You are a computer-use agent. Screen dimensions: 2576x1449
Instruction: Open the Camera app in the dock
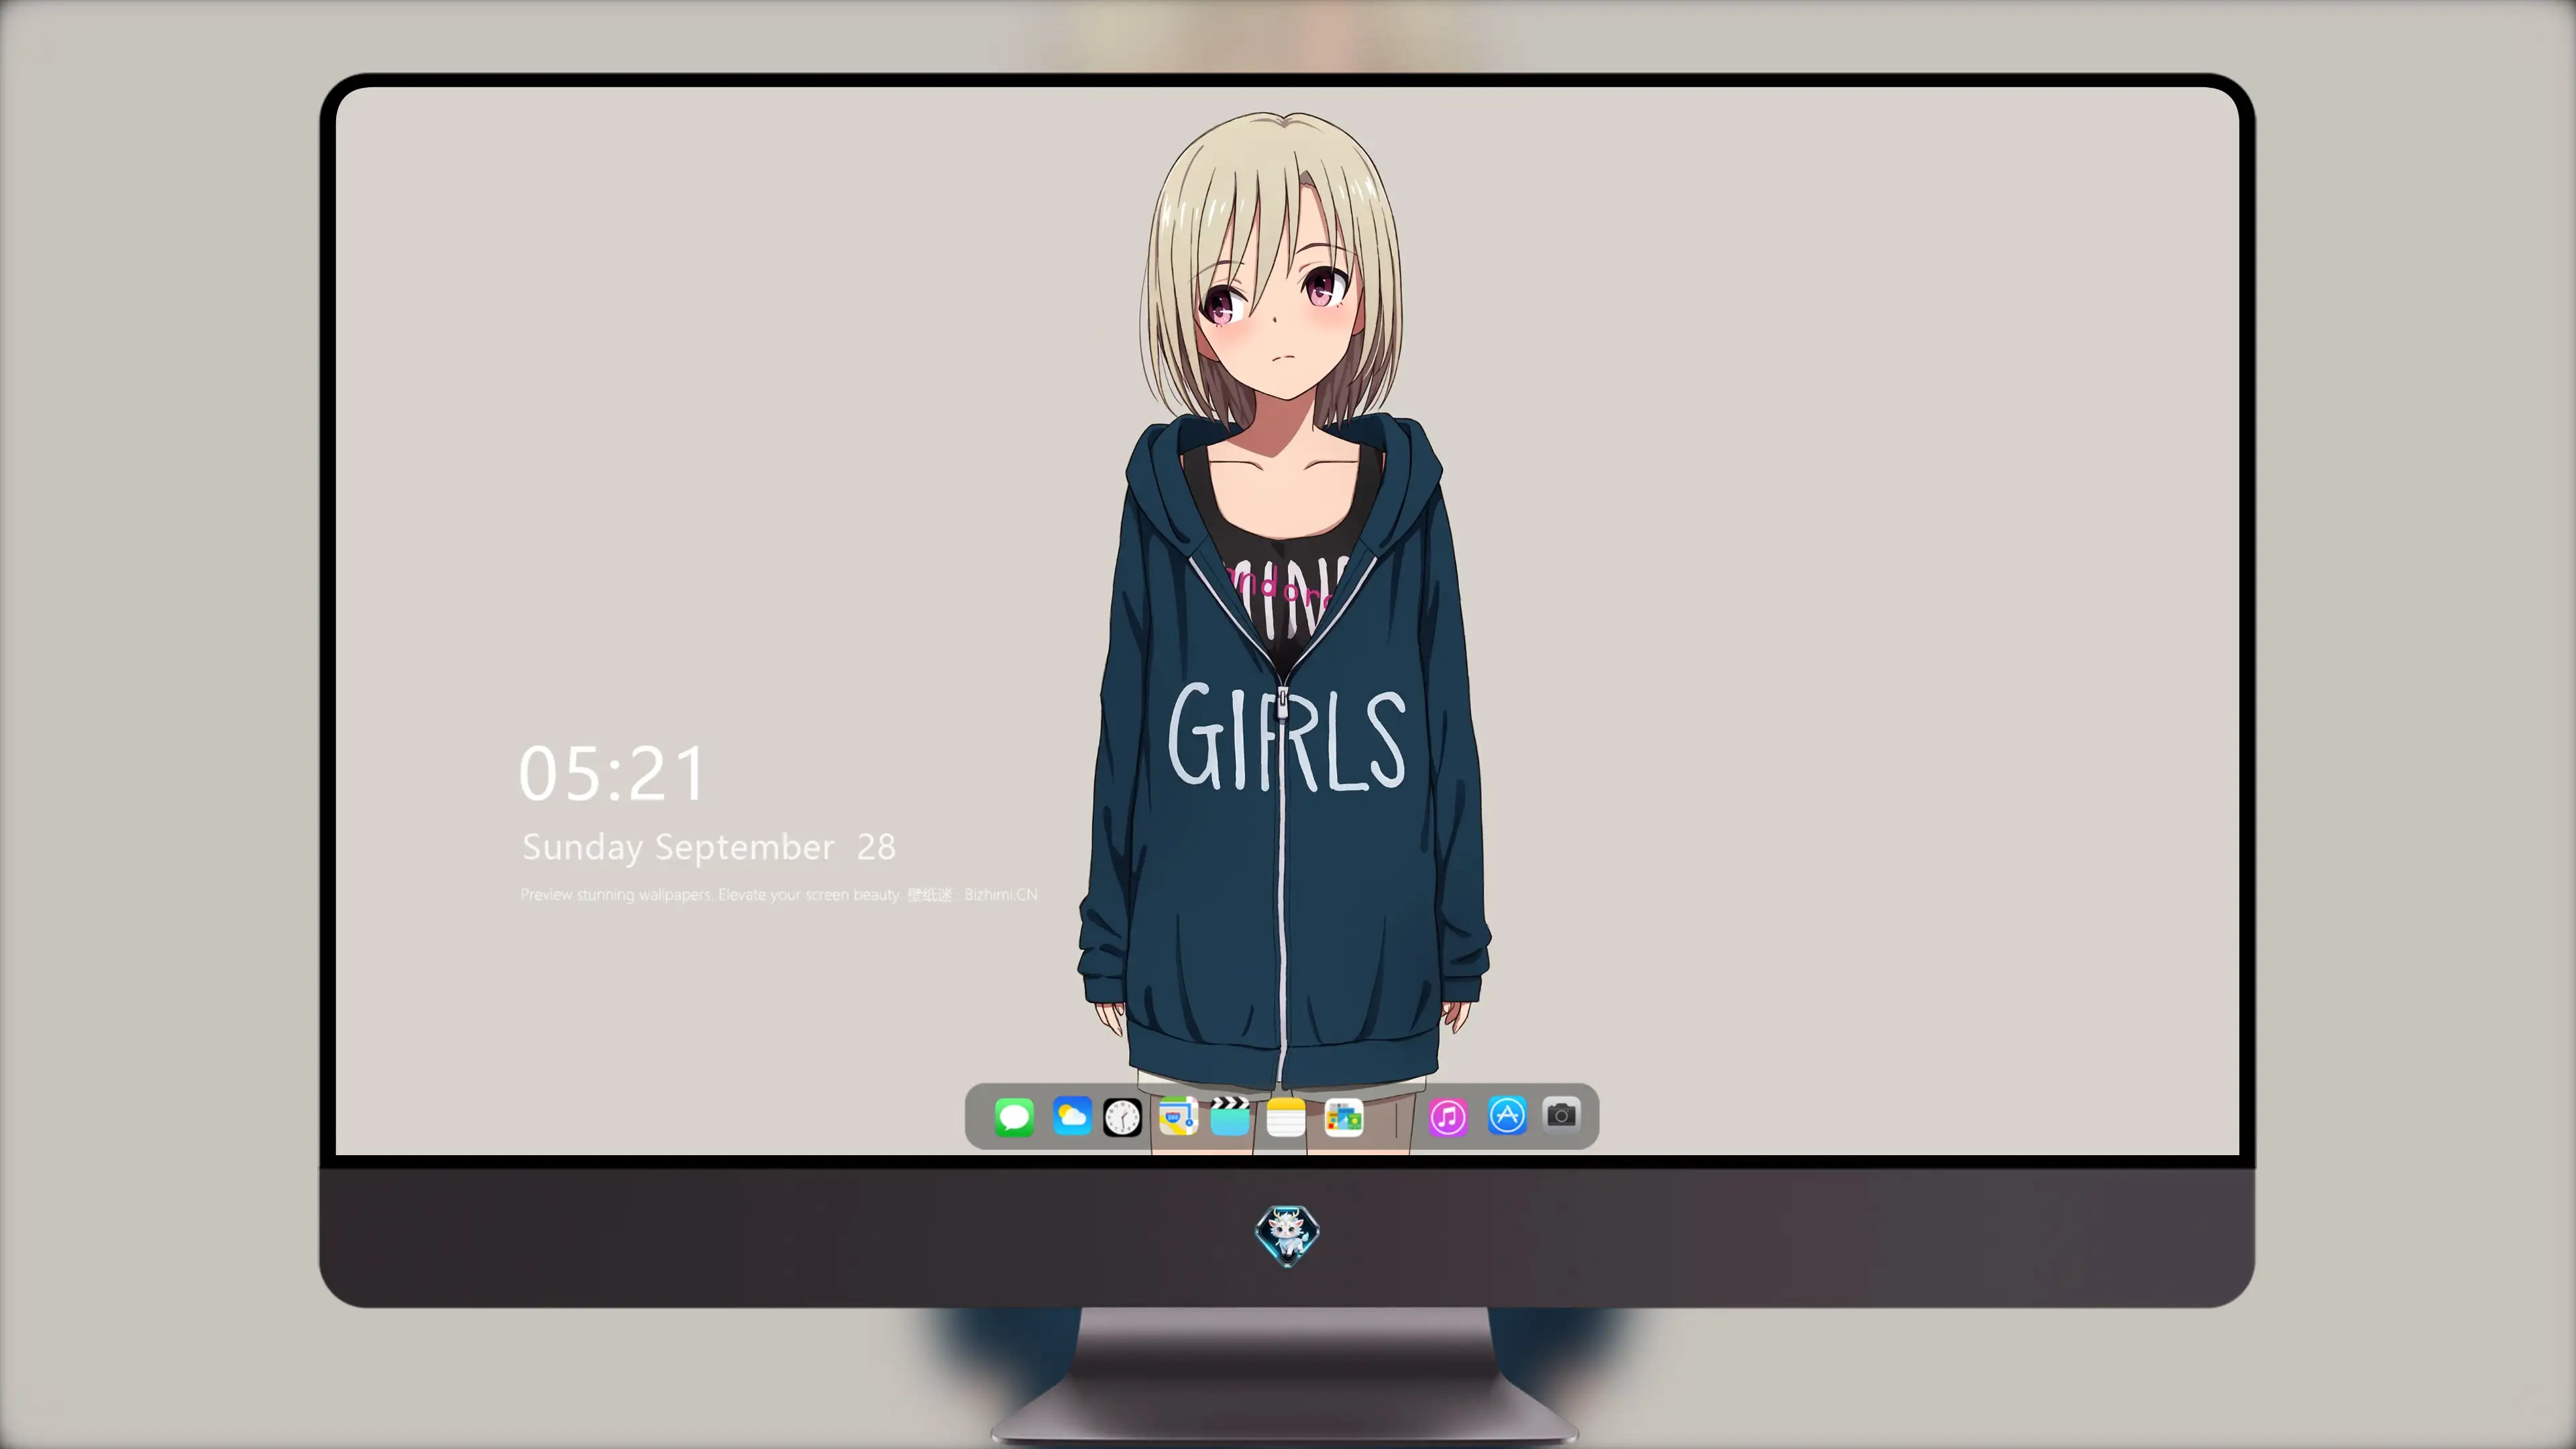pyautogui.click(x=1561, y=1114)
